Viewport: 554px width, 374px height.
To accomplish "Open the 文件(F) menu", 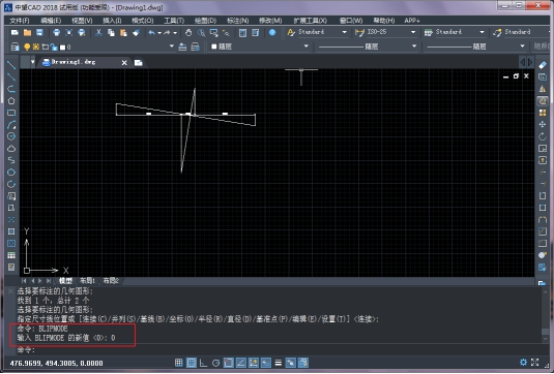I will point(19,20).
